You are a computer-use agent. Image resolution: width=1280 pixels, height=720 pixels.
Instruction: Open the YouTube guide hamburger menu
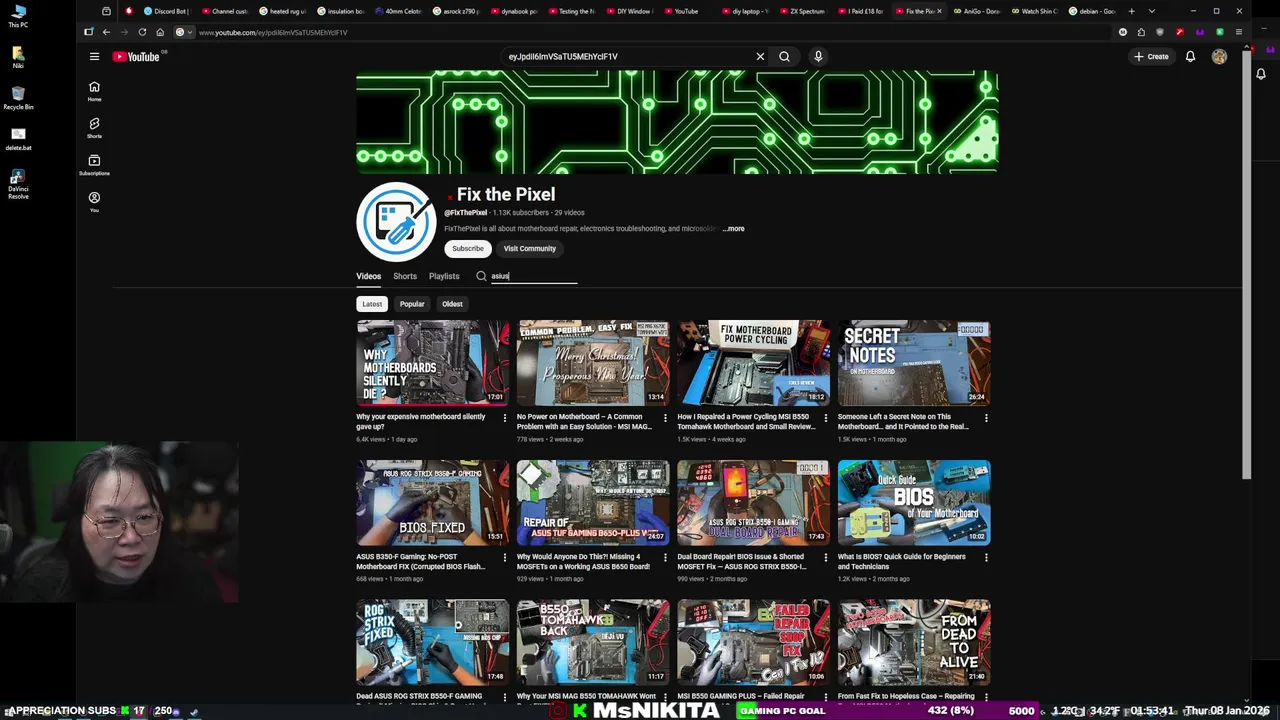(94, 57)
